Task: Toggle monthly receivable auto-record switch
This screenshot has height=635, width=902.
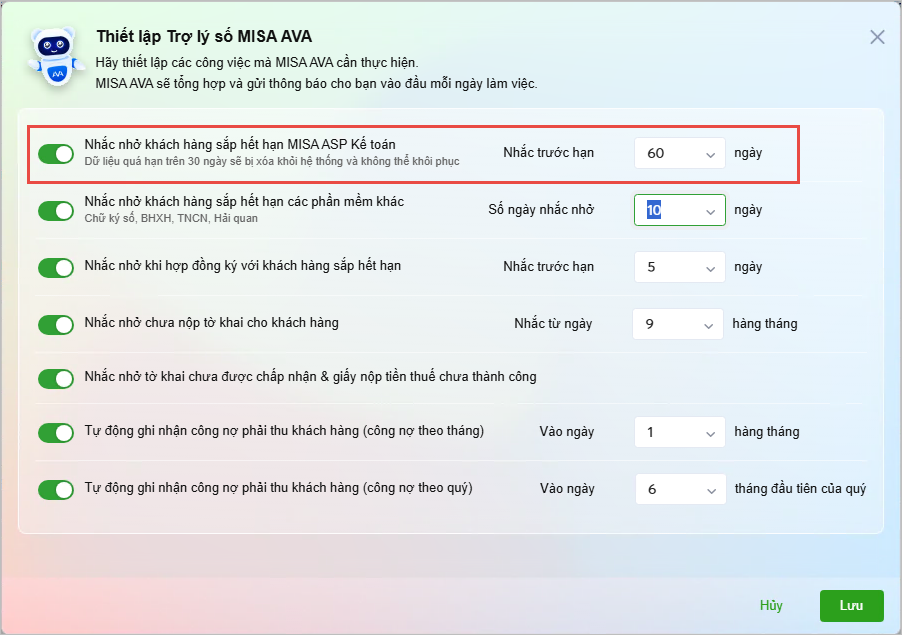Action: tap(56, 433)
